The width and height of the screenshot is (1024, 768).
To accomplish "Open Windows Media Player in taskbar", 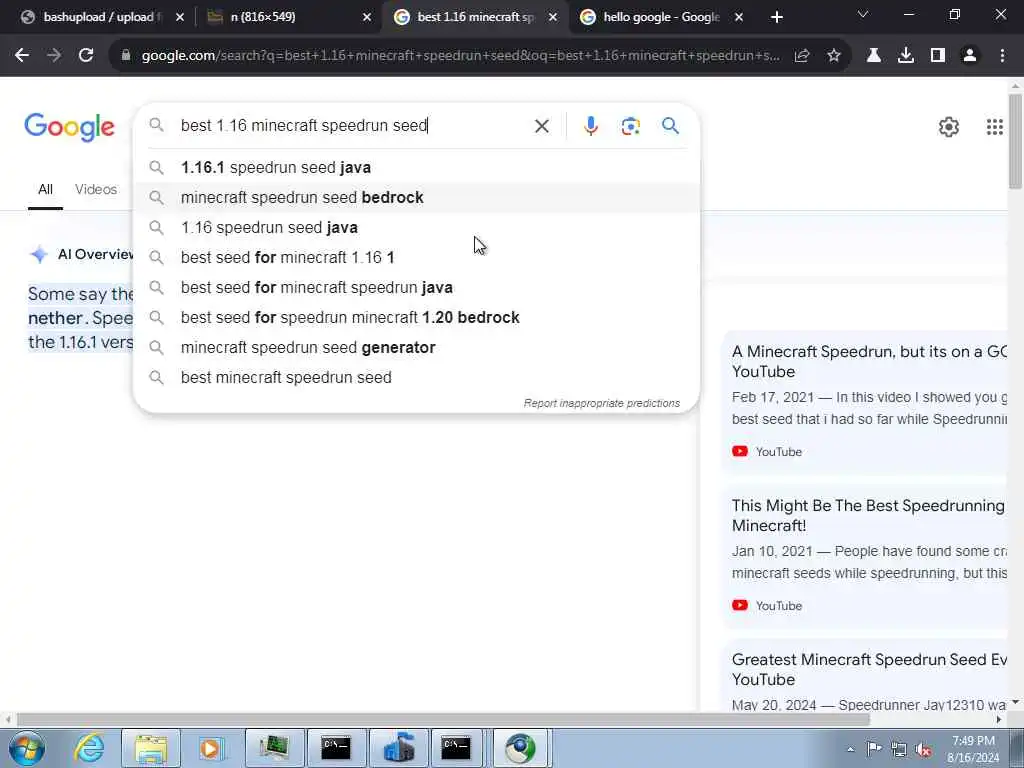I will coord(211,748).
